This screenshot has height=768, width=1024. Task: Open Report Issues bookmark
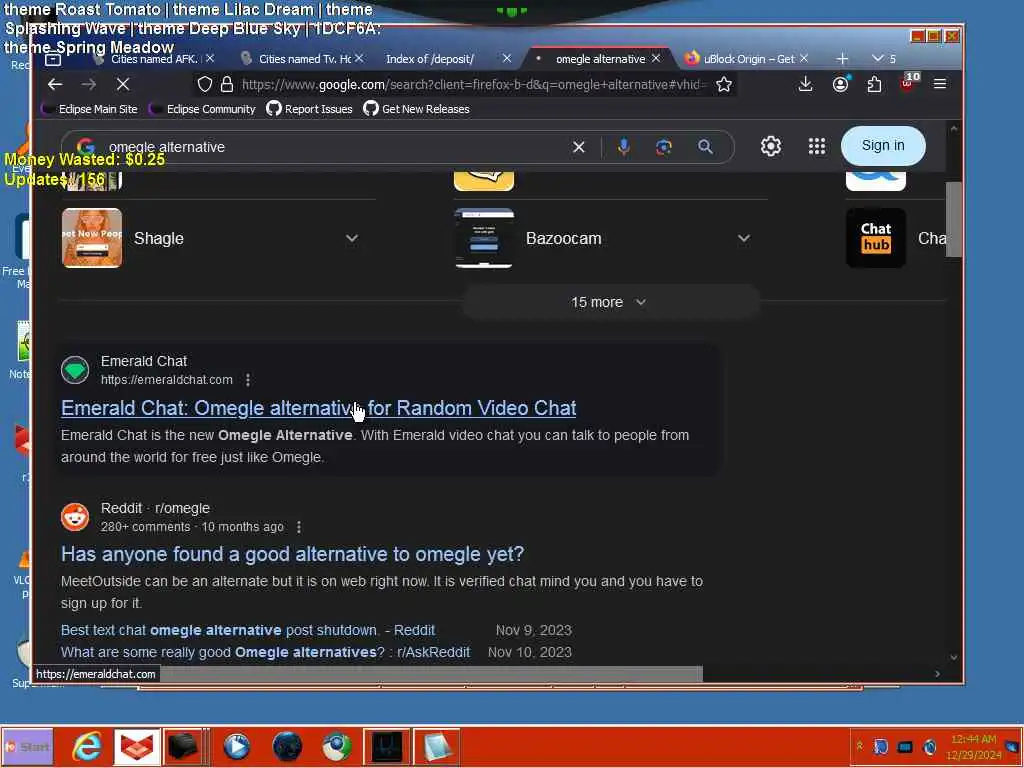coord(310,109)
